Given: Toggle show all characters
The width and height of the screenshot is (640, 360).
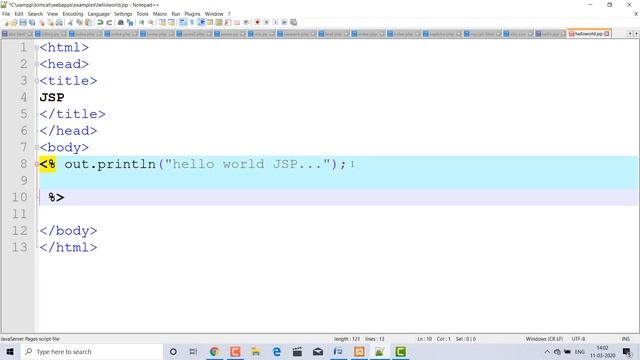Looking at the screenshot, I should 191,22.
